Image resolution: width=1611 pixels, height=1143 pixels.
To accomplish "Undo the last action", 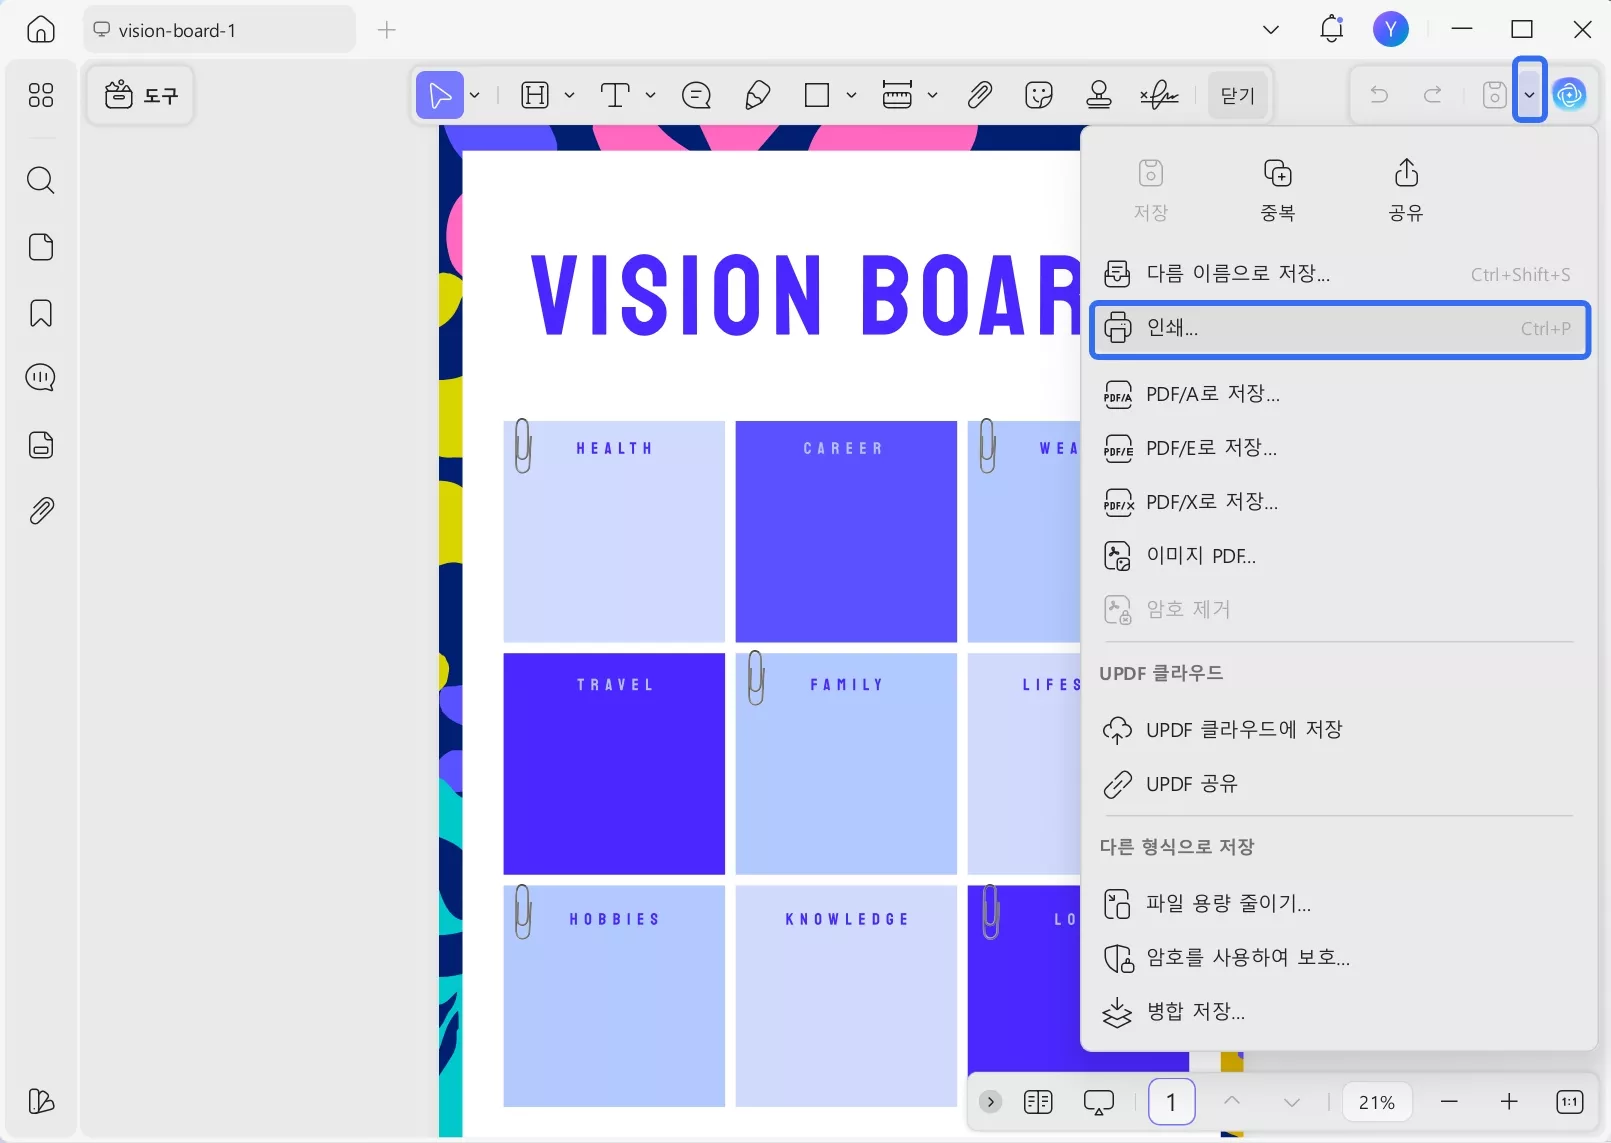I will point(1379,95).
